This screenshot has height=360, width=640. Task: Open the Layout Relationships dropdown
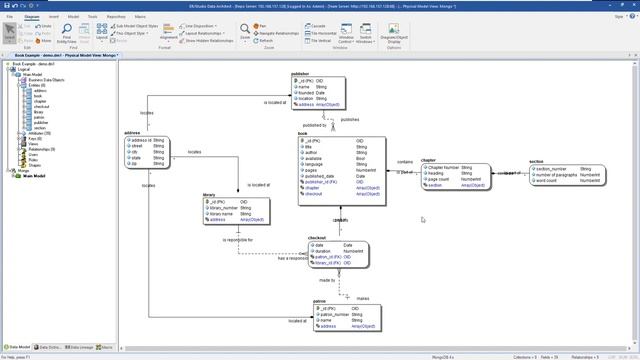click(202, 33)
